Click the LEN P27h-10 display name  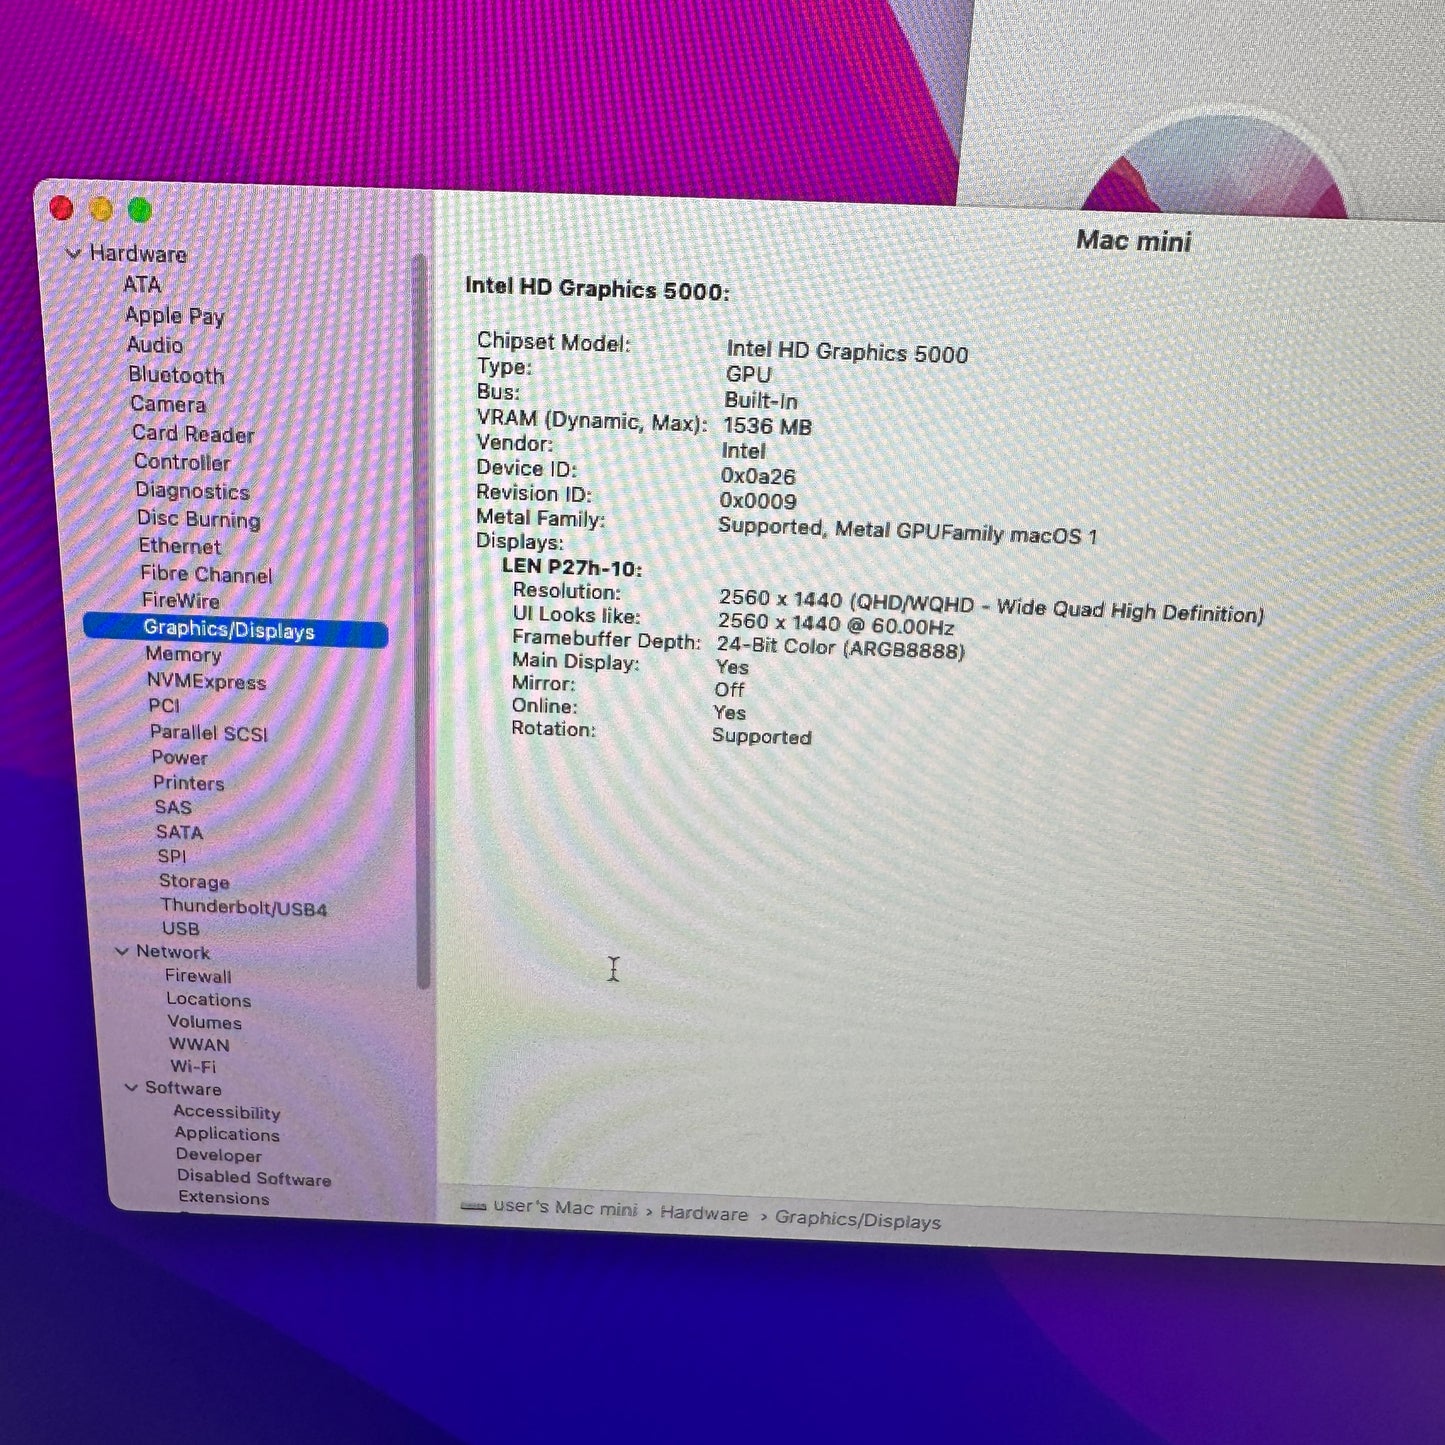click(x=572, y=567)
